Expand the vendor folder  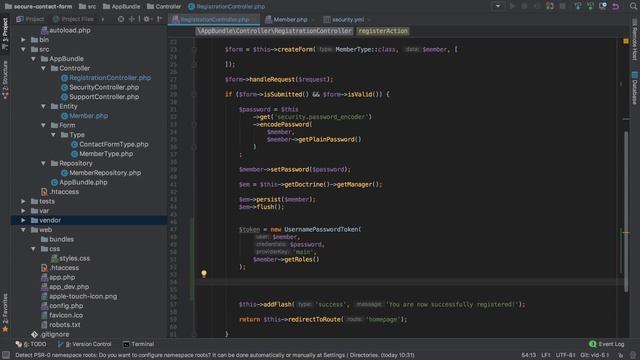pos(23,220)
